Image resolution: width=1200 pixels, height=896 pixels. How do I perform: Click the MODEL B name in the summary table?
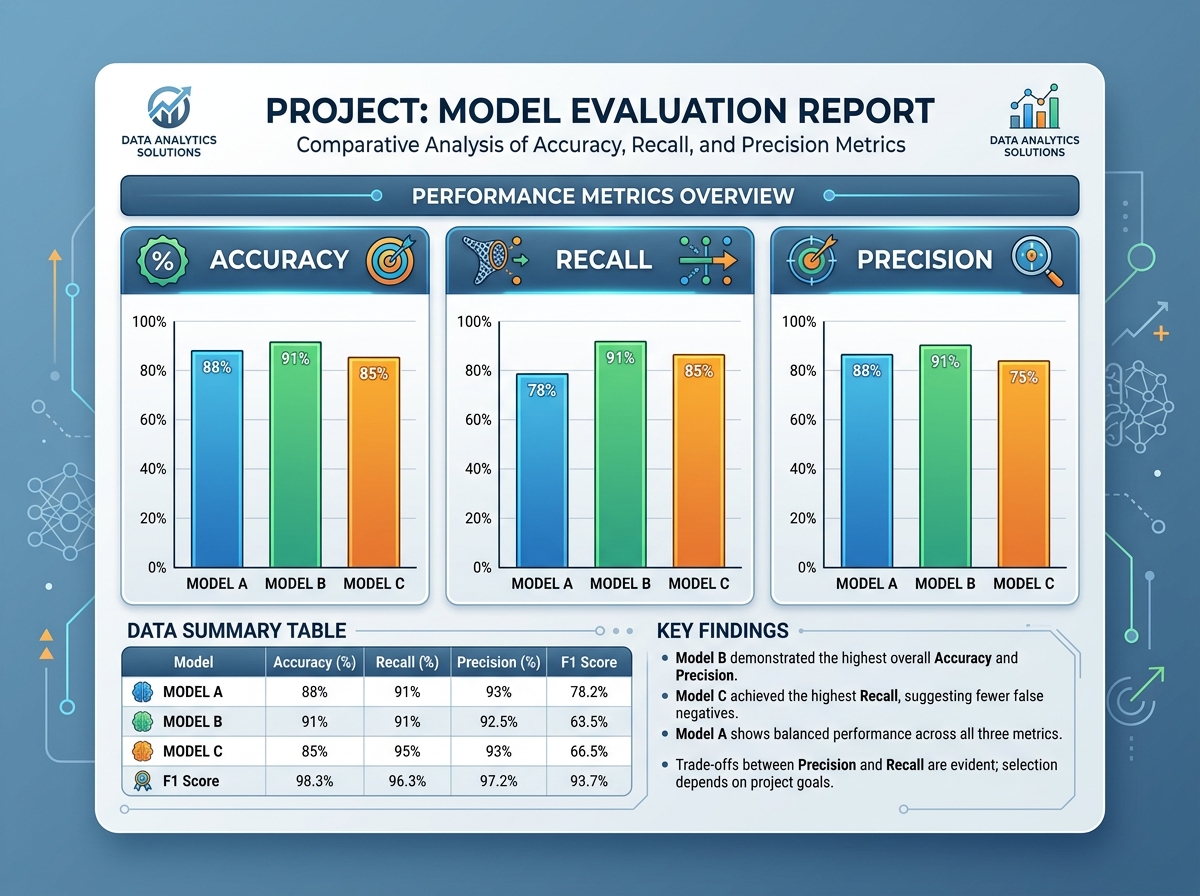(193, 721)
